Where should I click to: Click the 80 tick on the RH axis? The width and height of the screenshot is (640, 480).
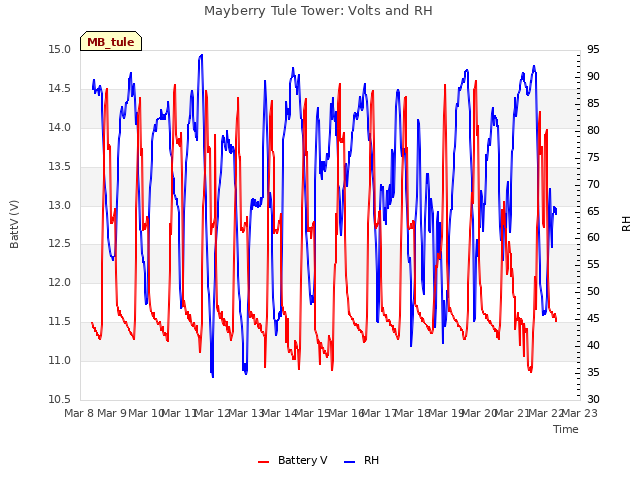pos(593,131)
